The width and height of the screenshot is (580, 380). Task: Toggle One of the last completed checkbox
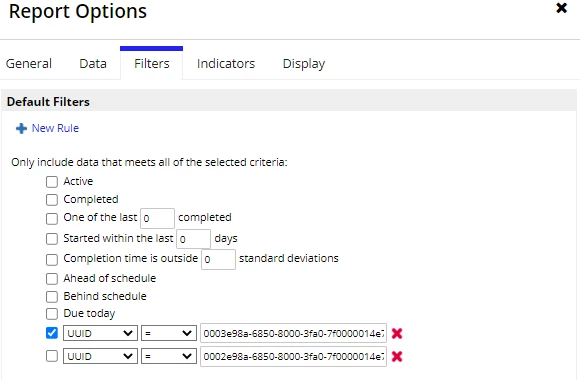pos(52,218)
